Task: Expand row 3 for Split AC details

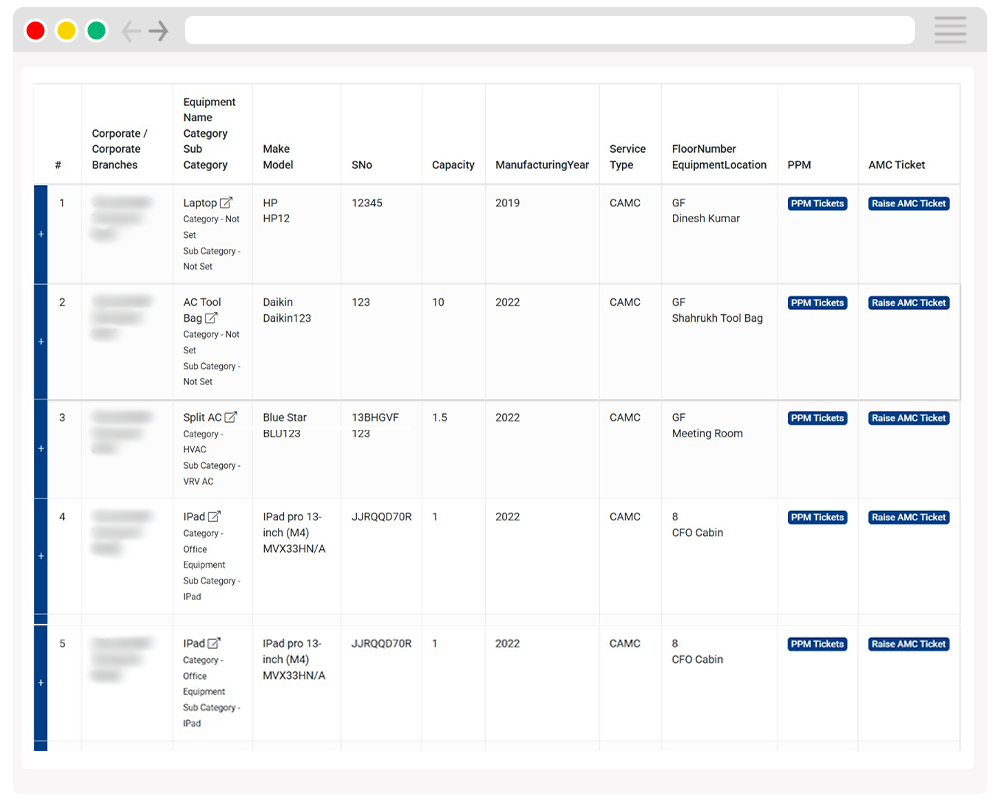Action: pos(41,449)
